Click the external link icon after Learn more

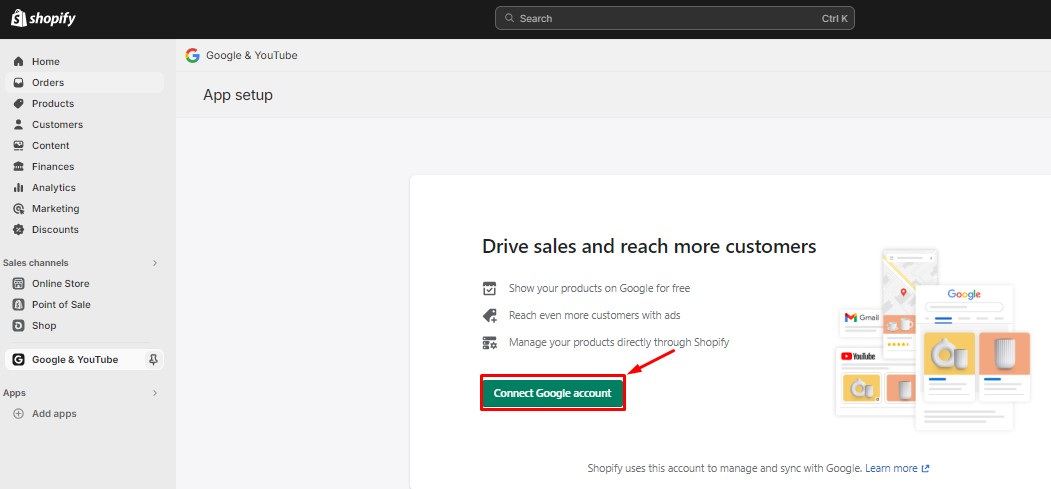pos(926,468)
